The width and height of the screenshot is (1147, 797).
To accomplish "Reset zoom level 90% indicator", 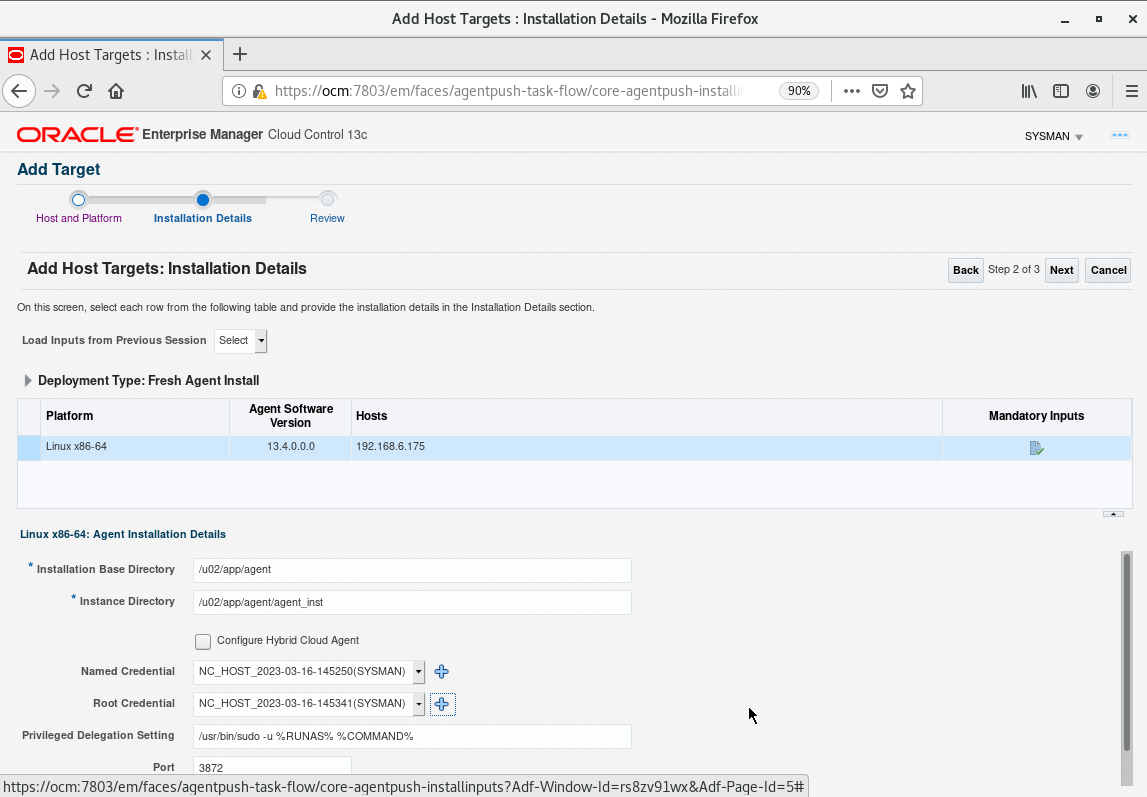I will coord(799,91).
